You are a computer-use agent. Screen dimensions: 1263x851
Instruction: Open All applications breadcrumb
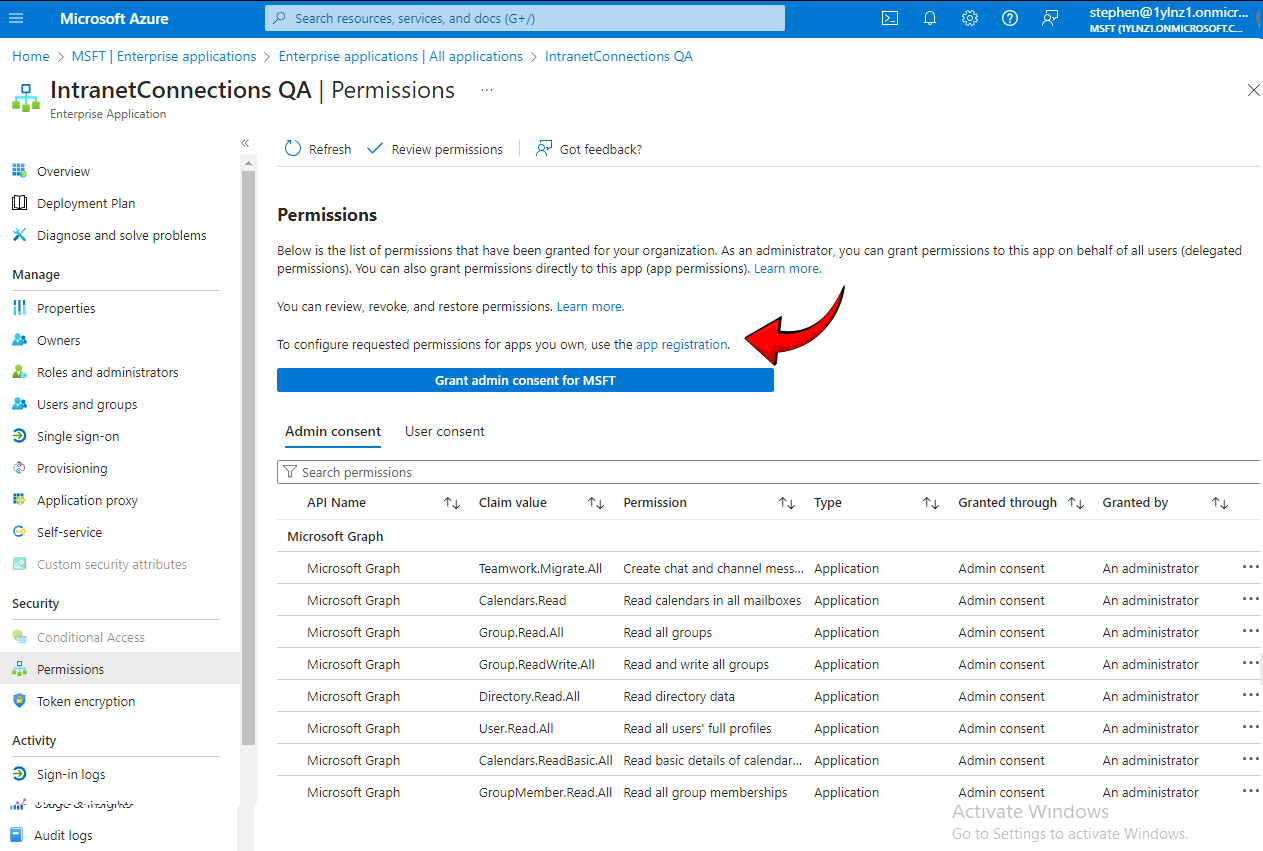point(401,57)
